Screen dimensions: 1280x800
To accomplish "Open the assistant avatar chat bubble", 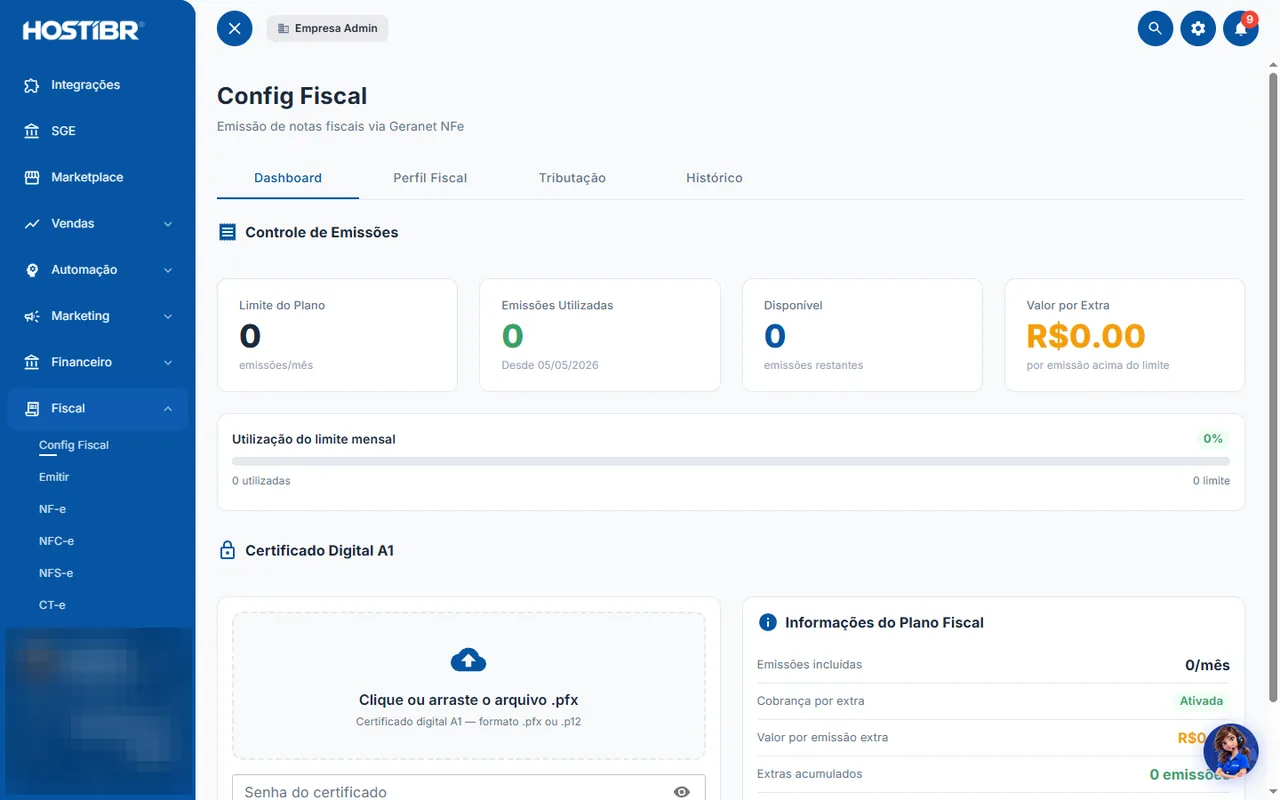I will 1230,751.
